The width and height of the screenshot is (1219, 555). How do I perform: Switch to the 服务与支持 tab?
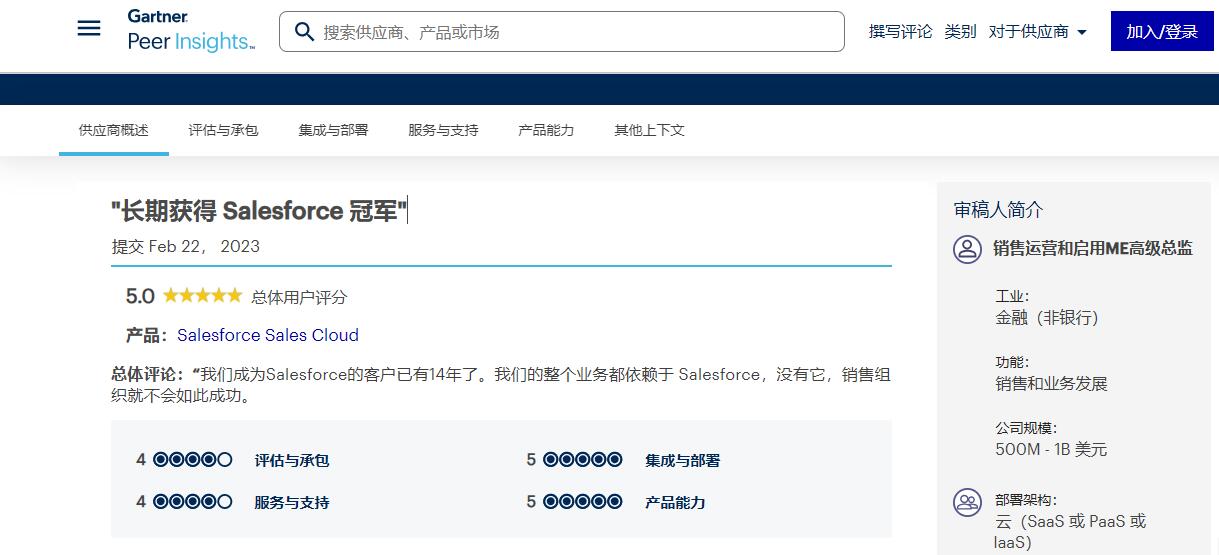click(443, 130)
